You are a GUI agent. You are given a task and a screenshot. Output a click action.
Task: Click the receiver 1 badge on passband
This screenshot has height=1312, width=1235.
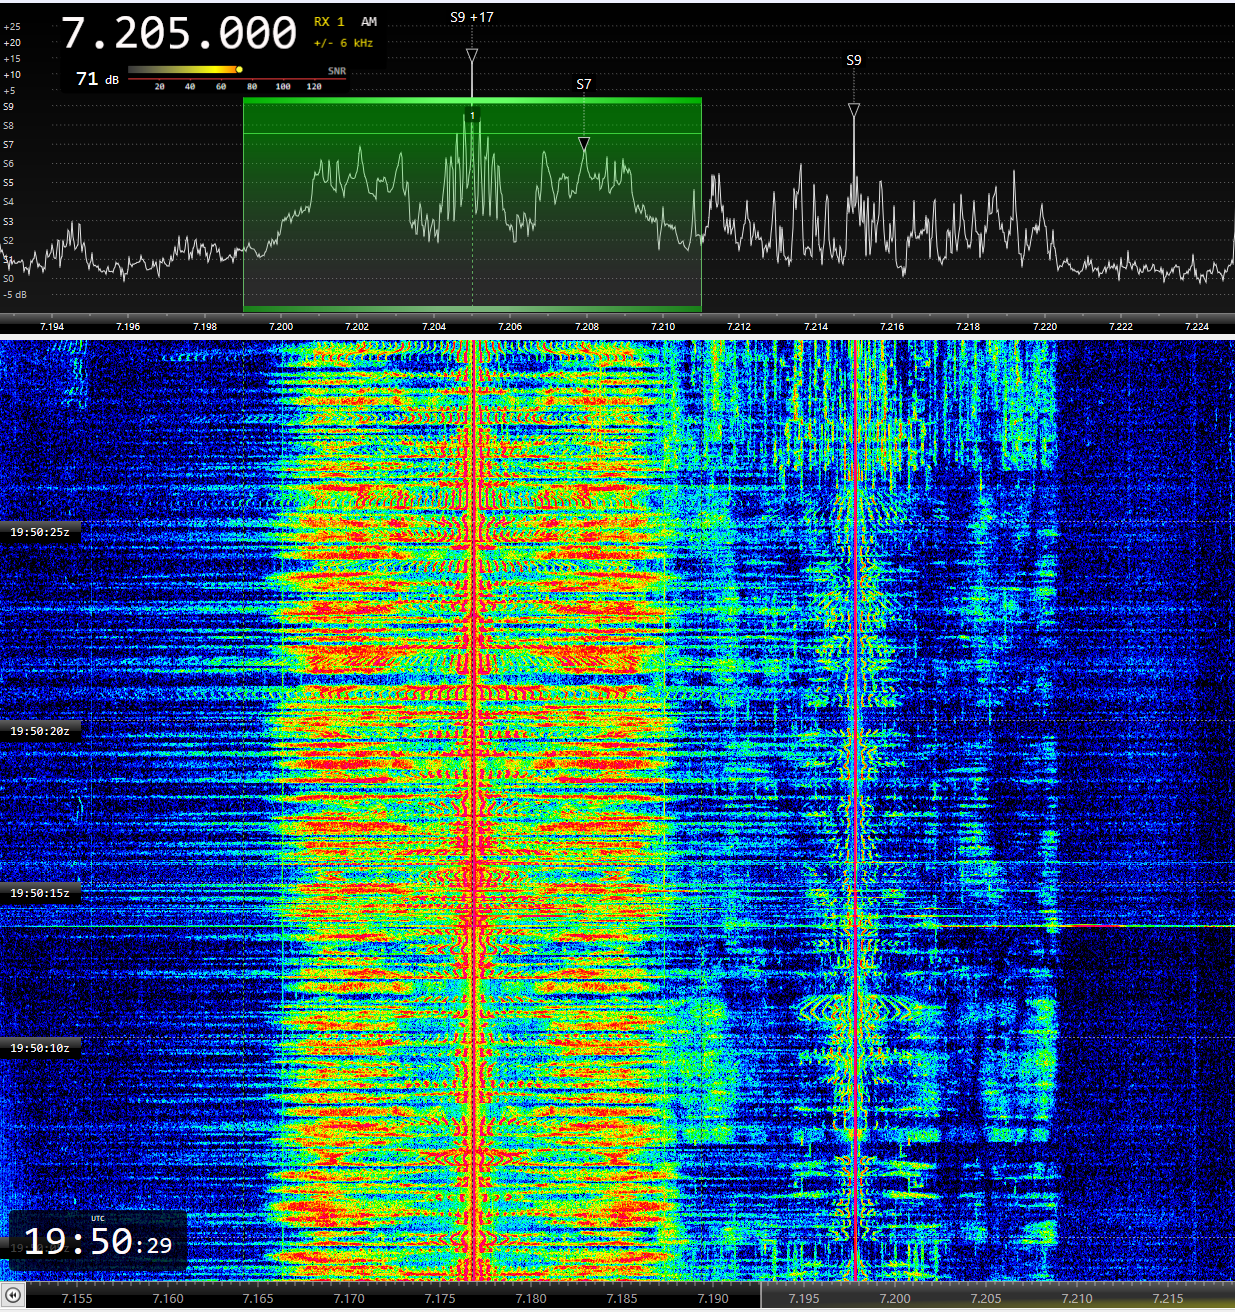pos(473,116)
